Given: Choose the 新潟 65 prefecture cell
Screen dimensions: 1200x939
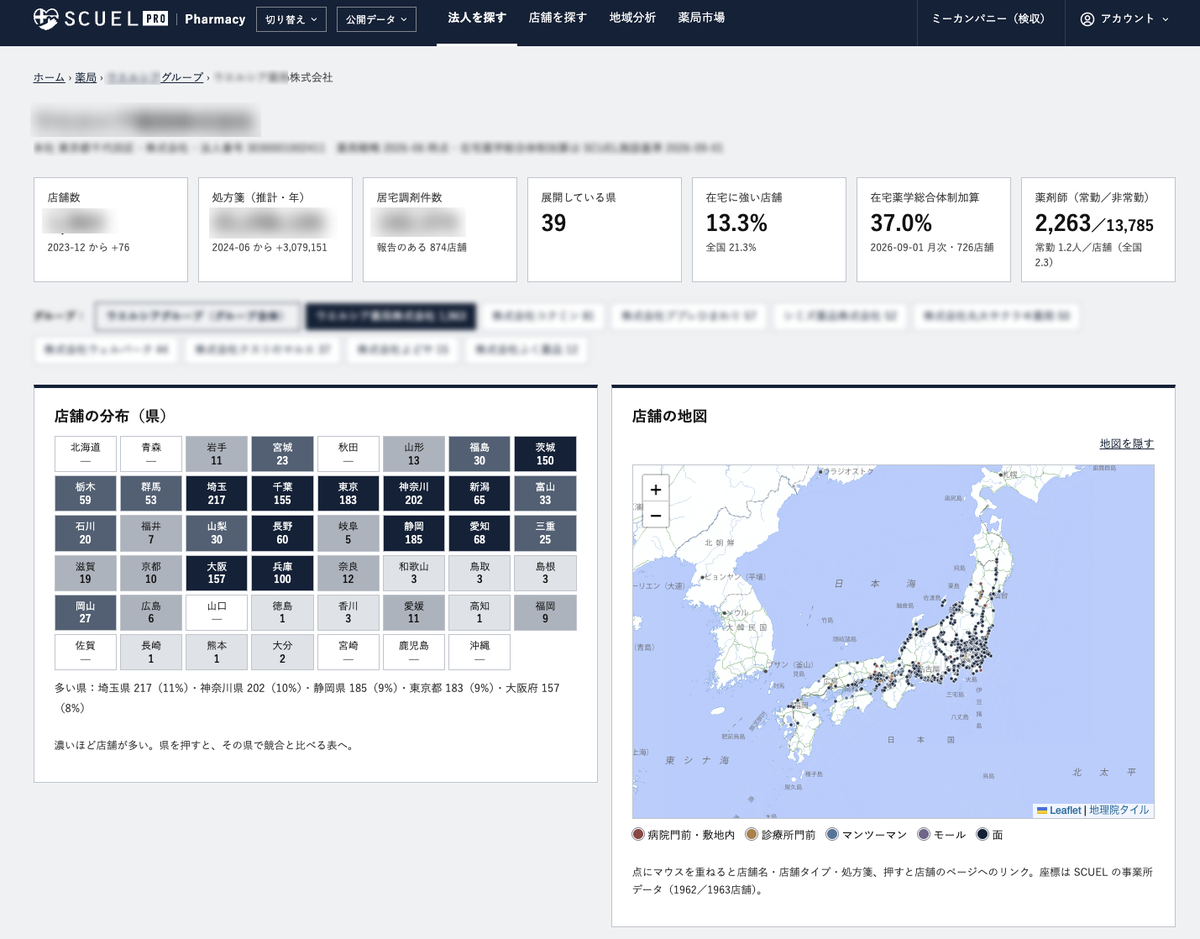Looking at the screenshot, I should [x=479, y=494].
